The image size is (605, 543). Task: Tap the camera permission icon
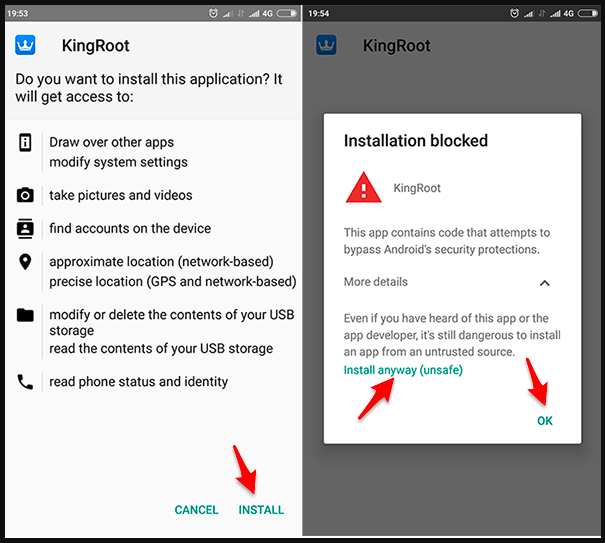tap(25, 195)
